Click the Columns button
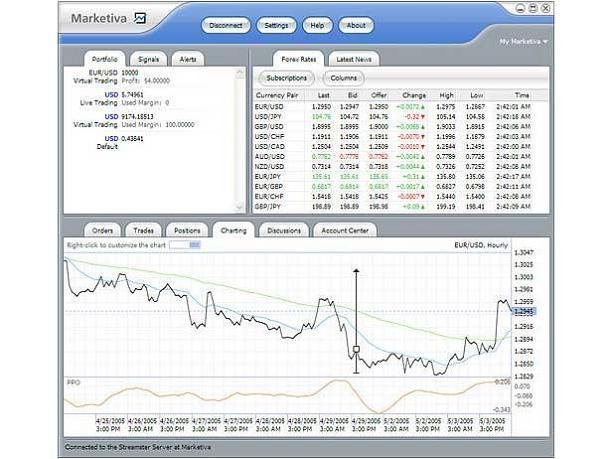This screenshot has width=612, height=459. [343, 78]
